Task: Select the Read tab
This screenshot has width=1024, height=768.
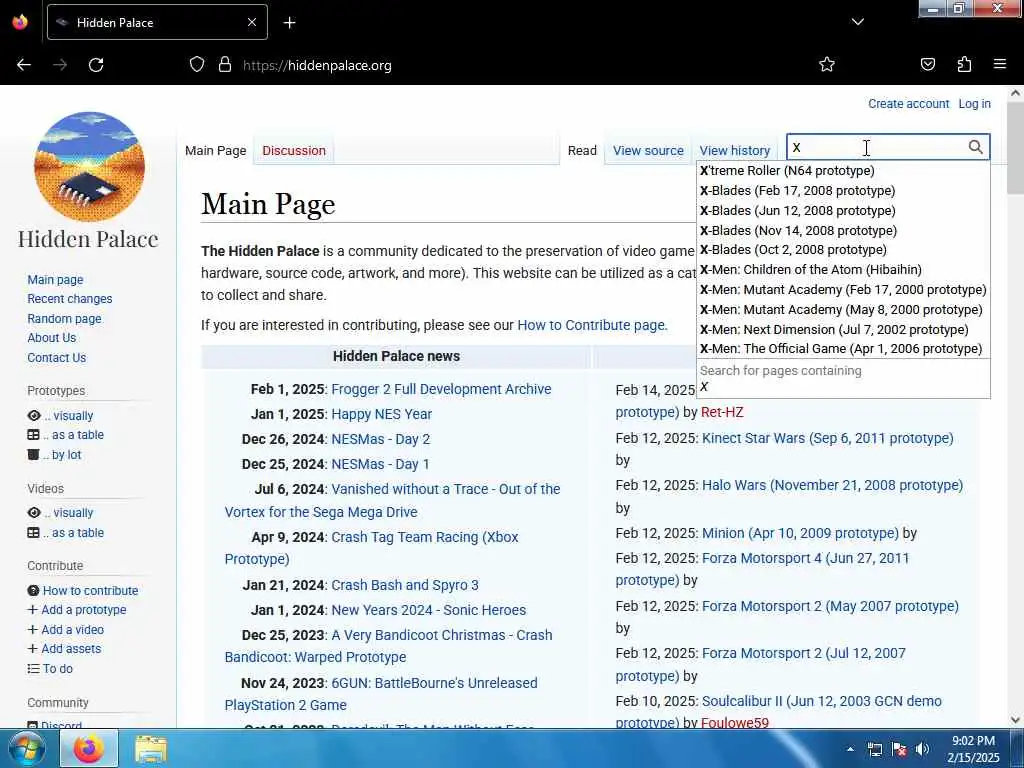Action: [582, 150]
